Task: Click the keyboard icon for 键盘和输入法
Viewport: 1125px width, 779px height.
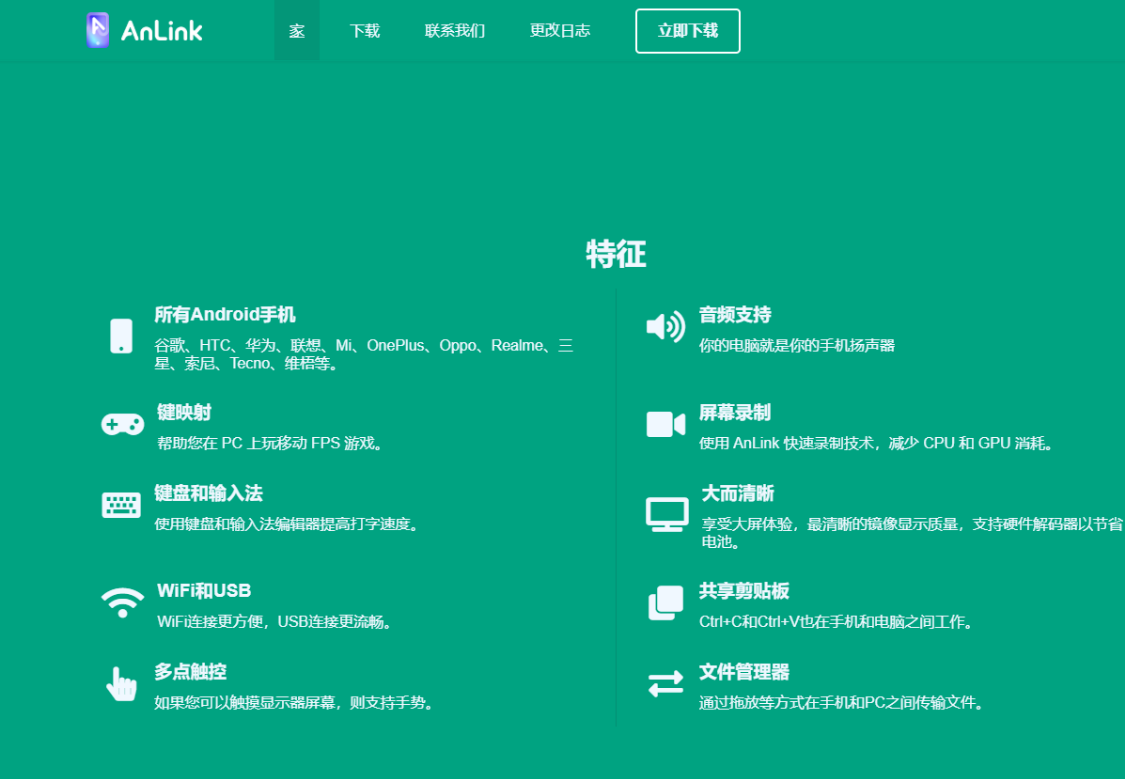Action: click(x=121, y=505)
